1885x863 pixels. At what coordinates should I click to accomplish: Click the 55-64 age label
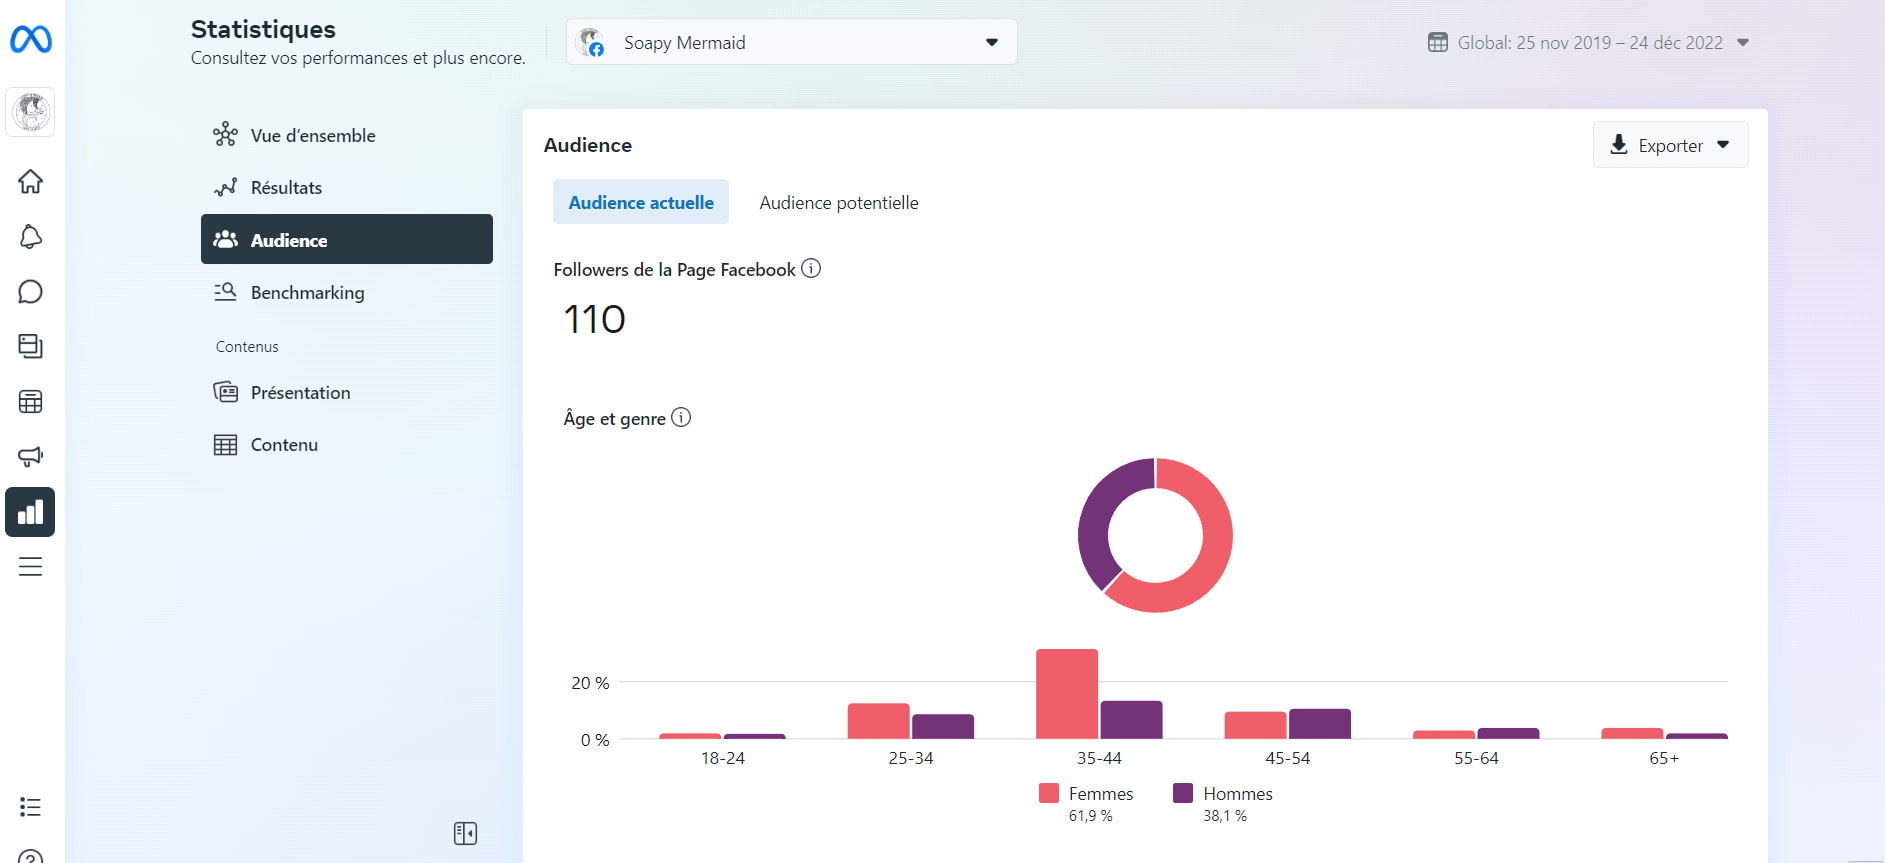coord(1476,758)
